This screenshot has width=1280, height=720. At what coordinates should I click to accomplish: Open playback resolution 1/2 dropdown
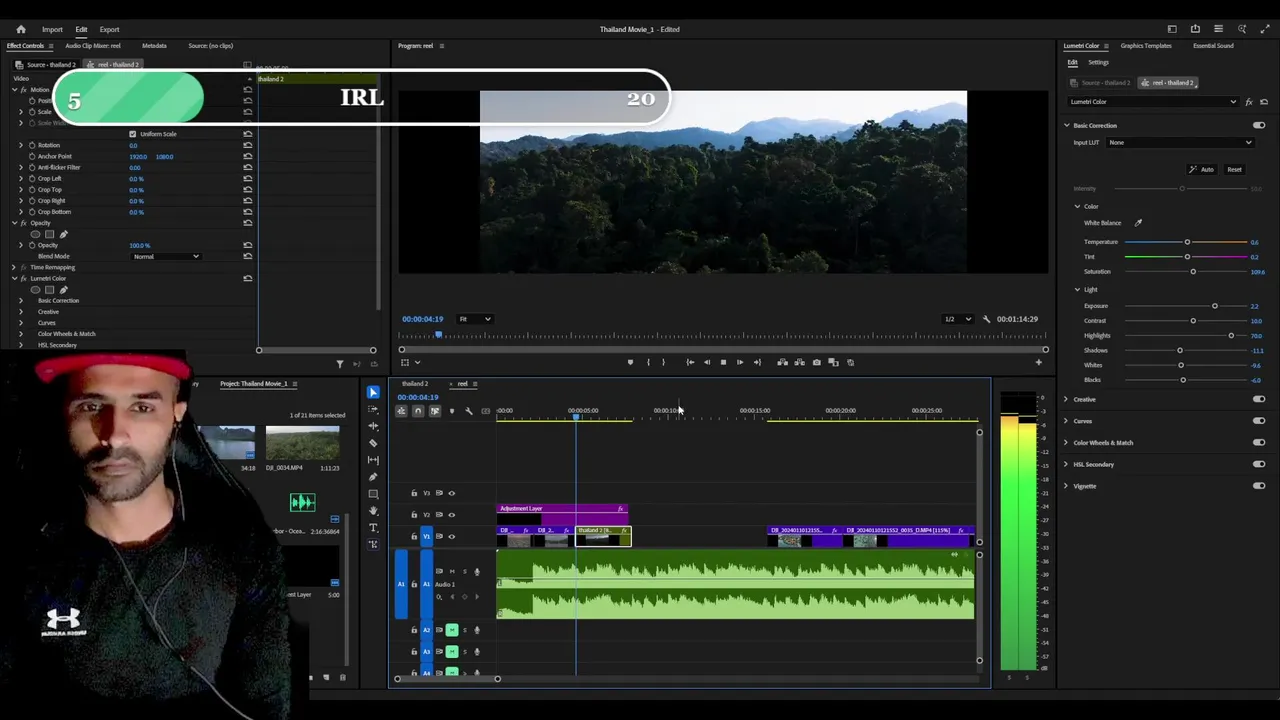click(x=957, y=319)
